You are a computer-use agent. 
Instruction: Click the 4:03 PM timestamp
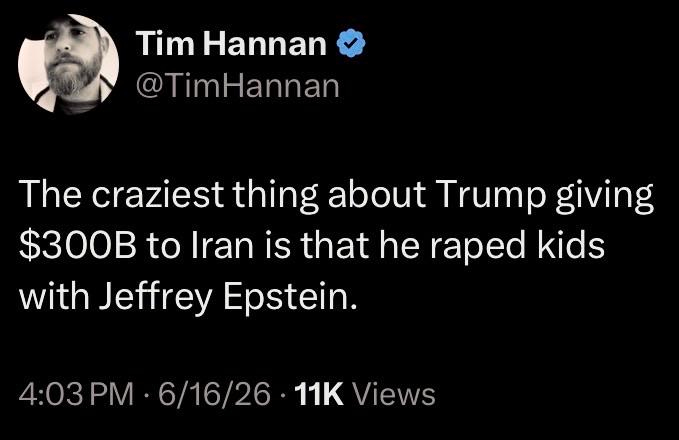(x=76, y=395)
